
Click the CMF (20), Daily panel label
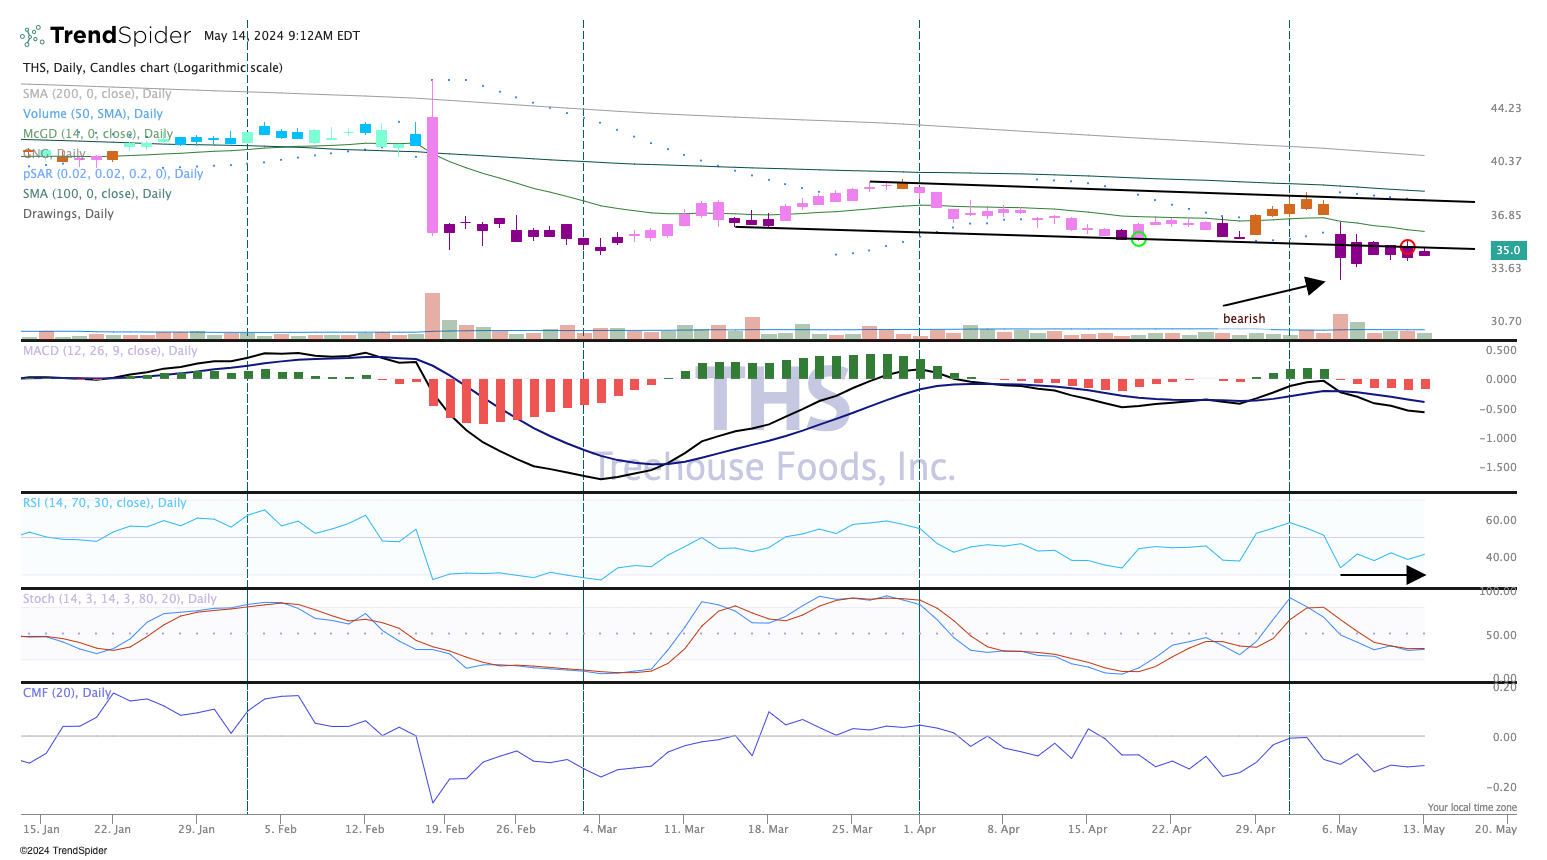point(67,693)
